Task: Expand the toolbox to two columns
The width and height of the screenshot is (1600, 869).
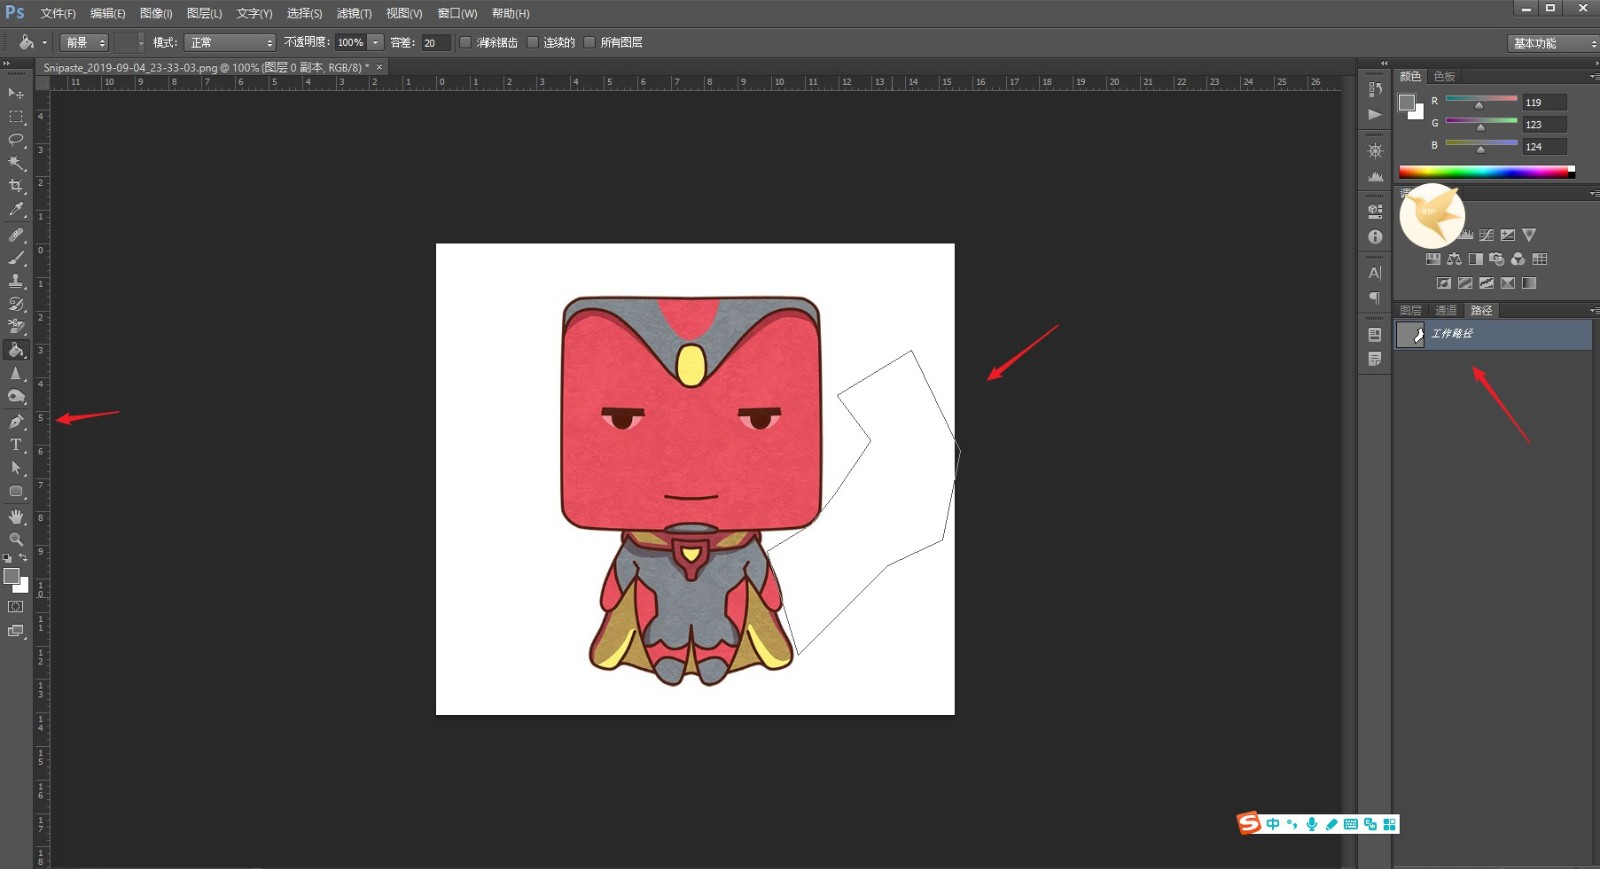Action: click(x=7, y=63)
